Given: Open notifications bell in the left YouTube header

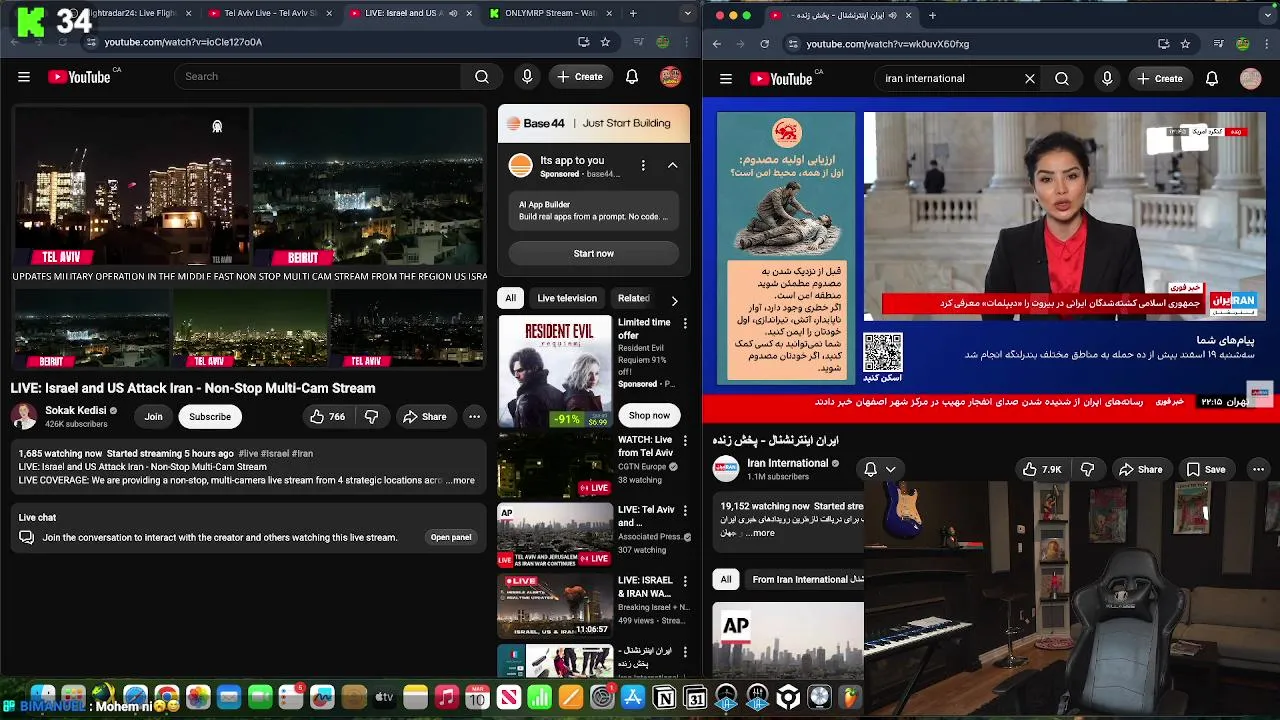Looking at the screenshot, I should pos(632,77).
